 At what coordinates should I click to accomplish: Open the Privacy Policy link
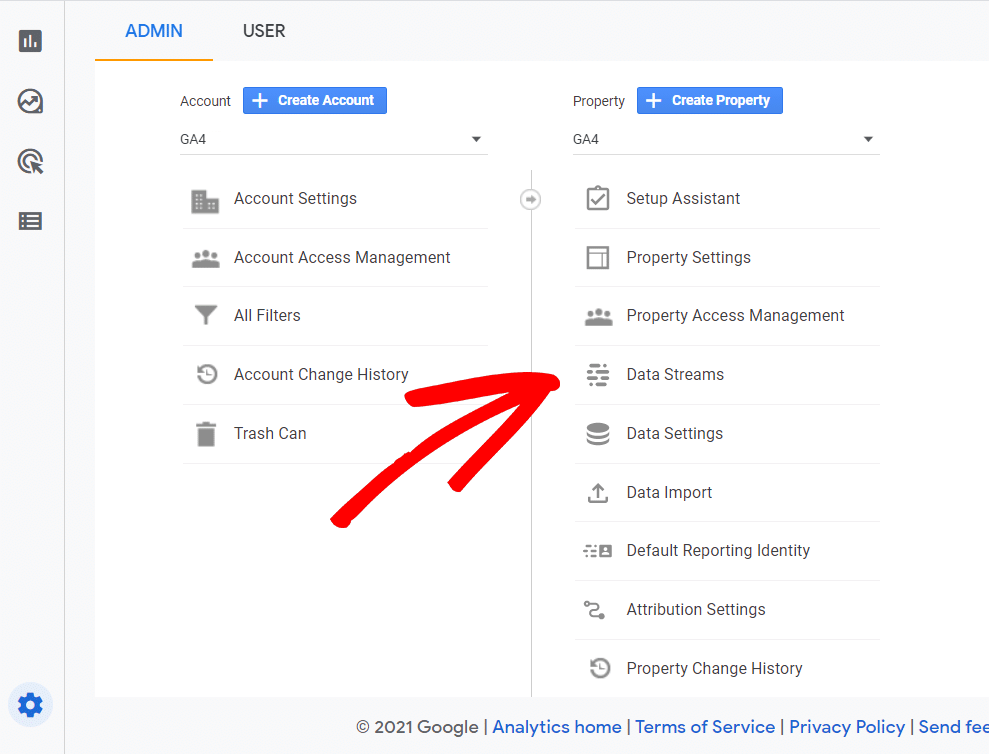846,727
